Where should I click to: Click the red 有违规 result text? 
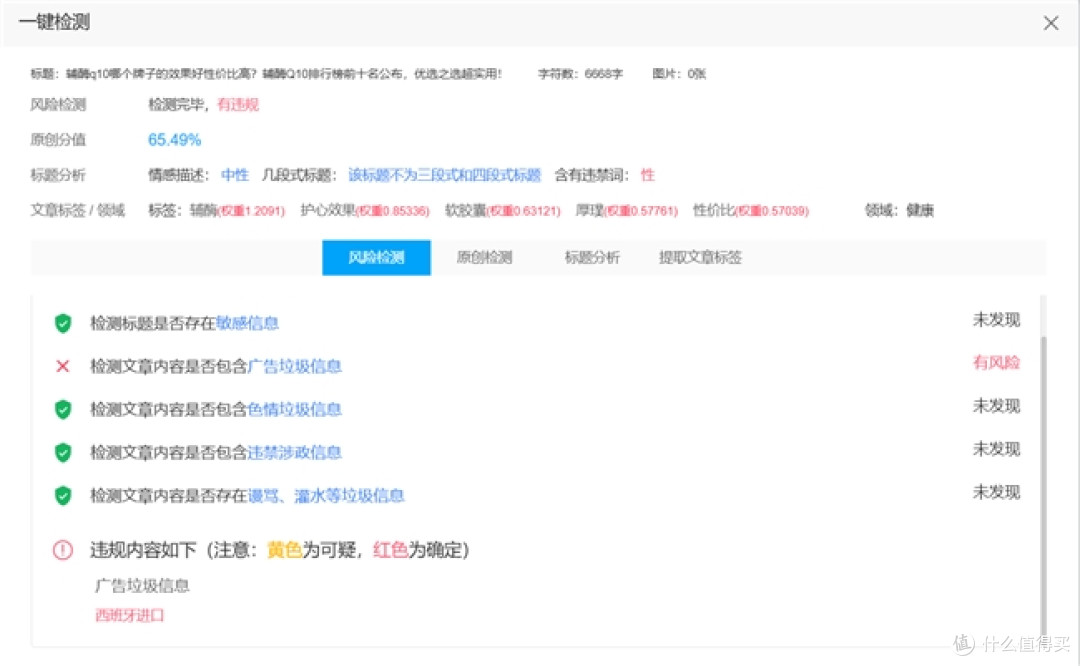pos(238,105)
